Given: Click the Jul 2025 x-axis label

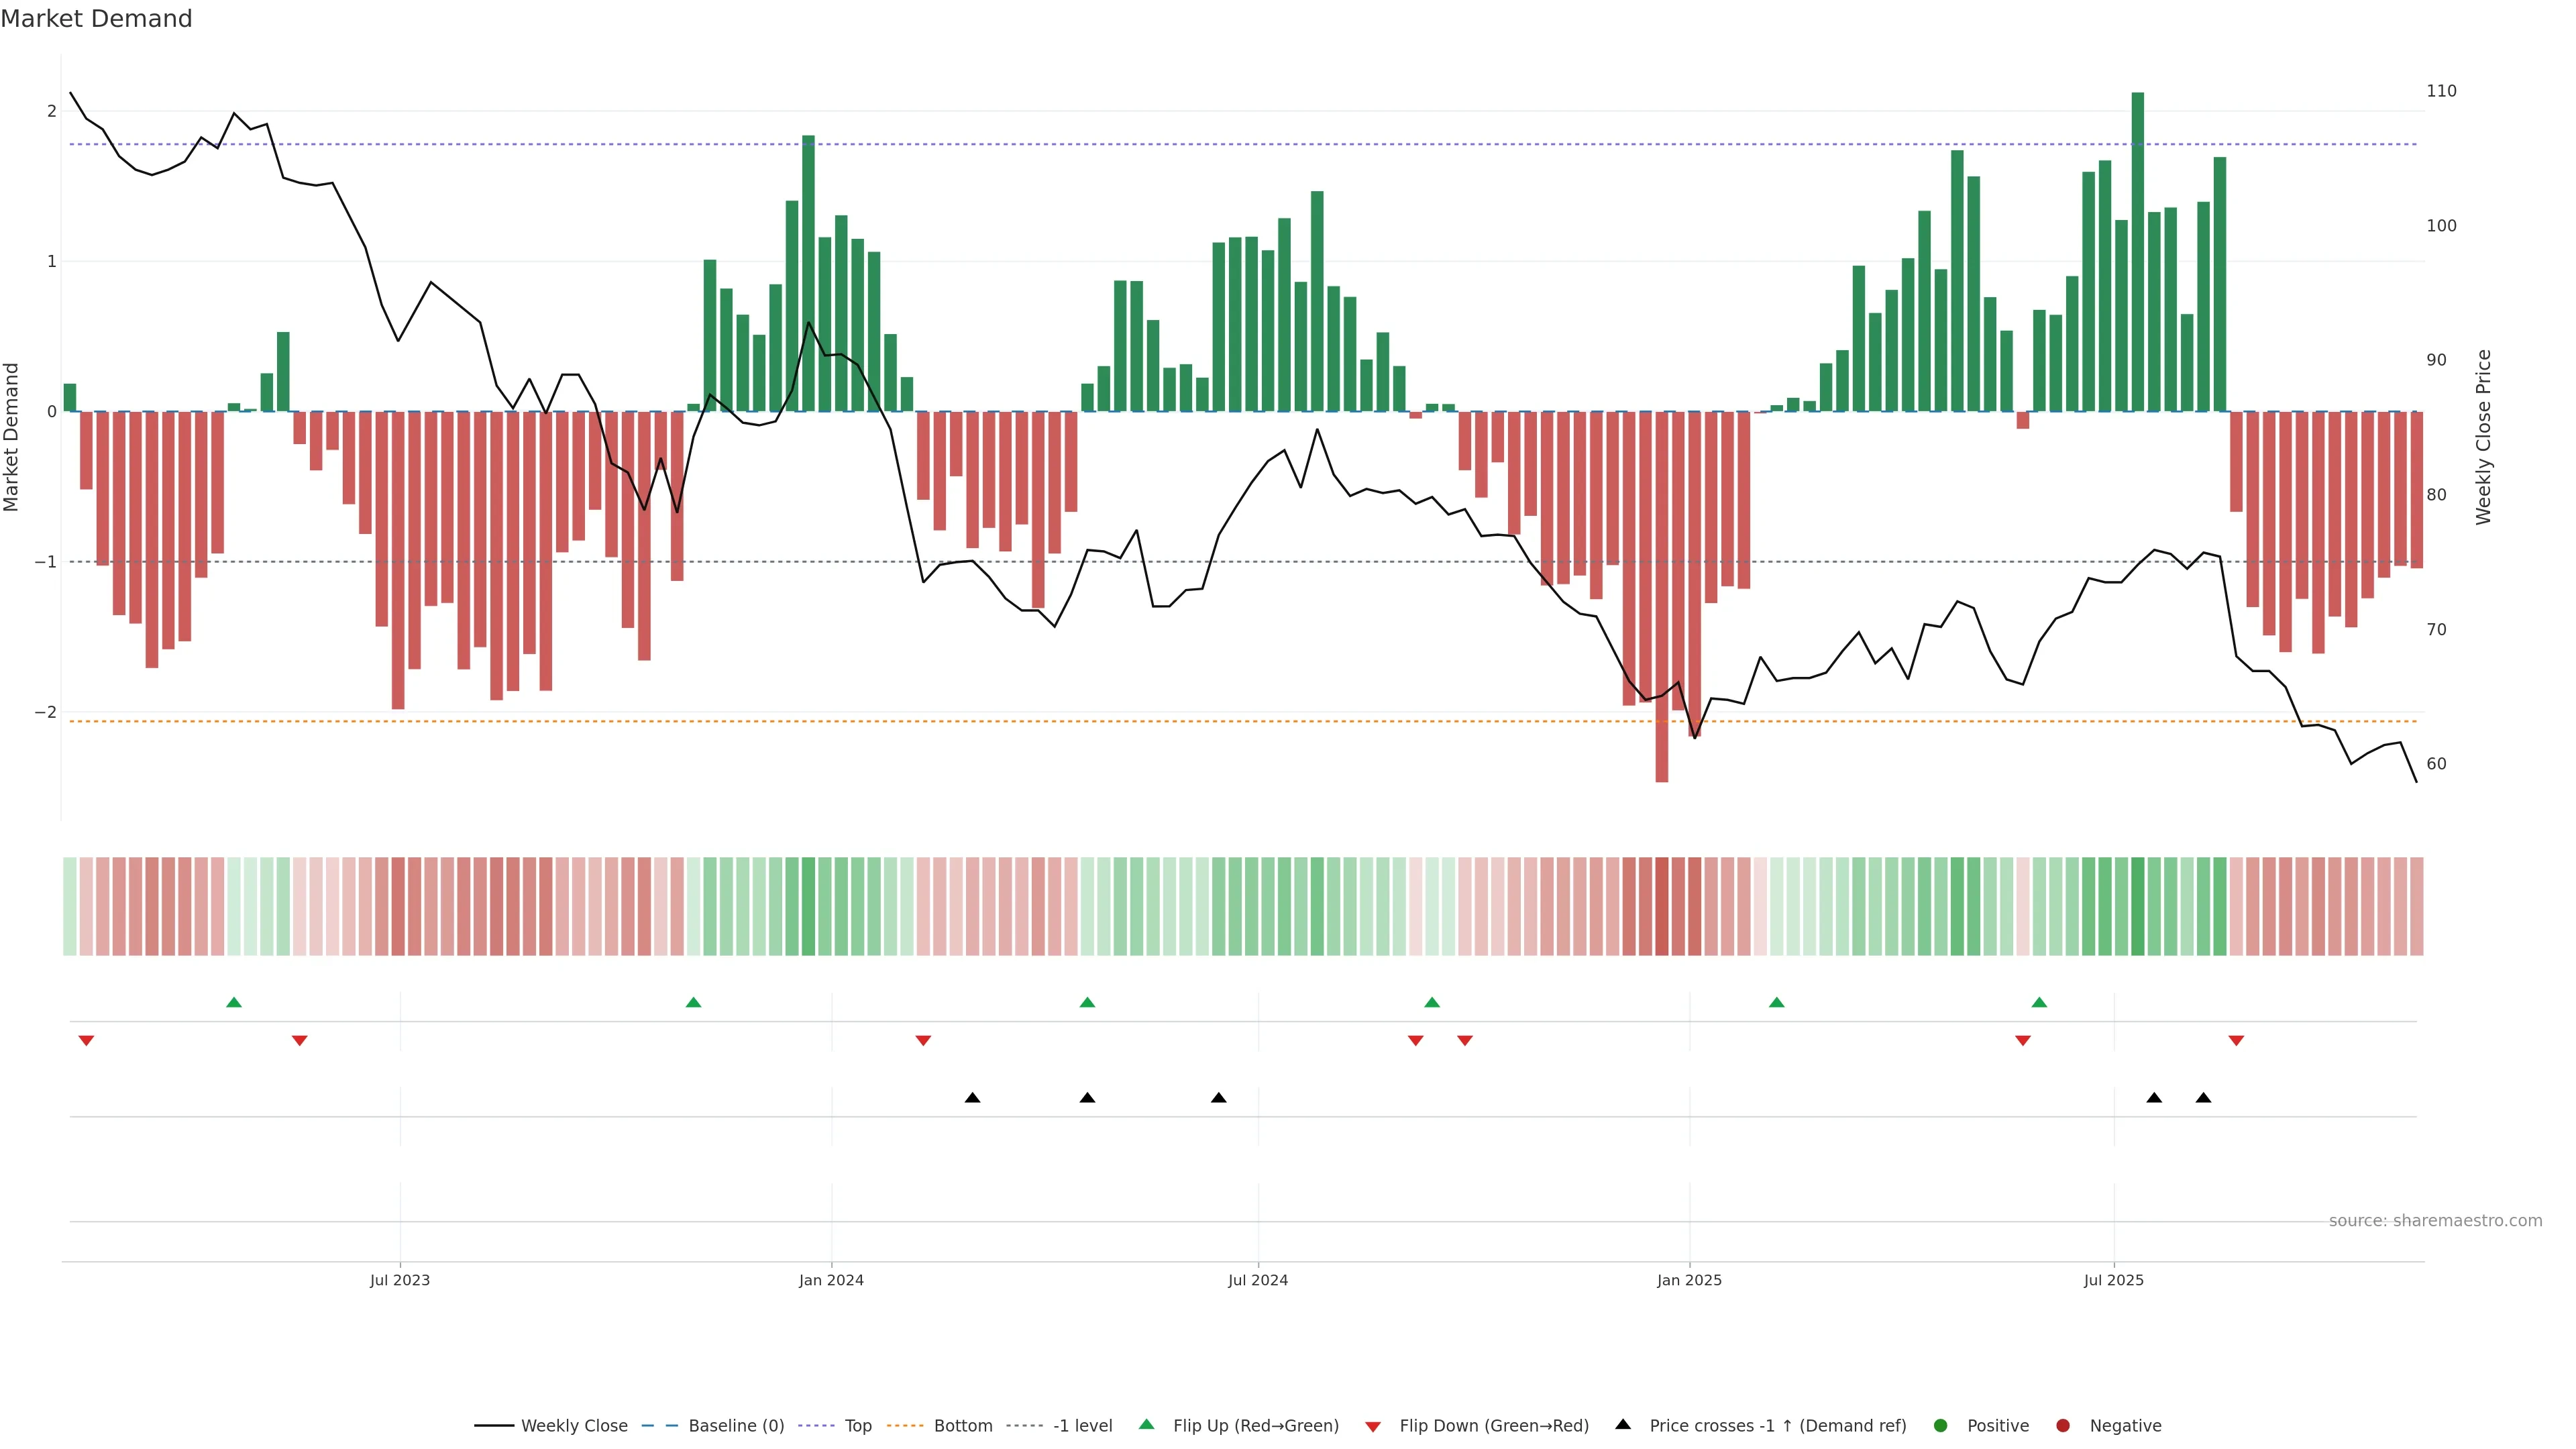Looking at the screenshot, I should [x=2113, y=1280].
